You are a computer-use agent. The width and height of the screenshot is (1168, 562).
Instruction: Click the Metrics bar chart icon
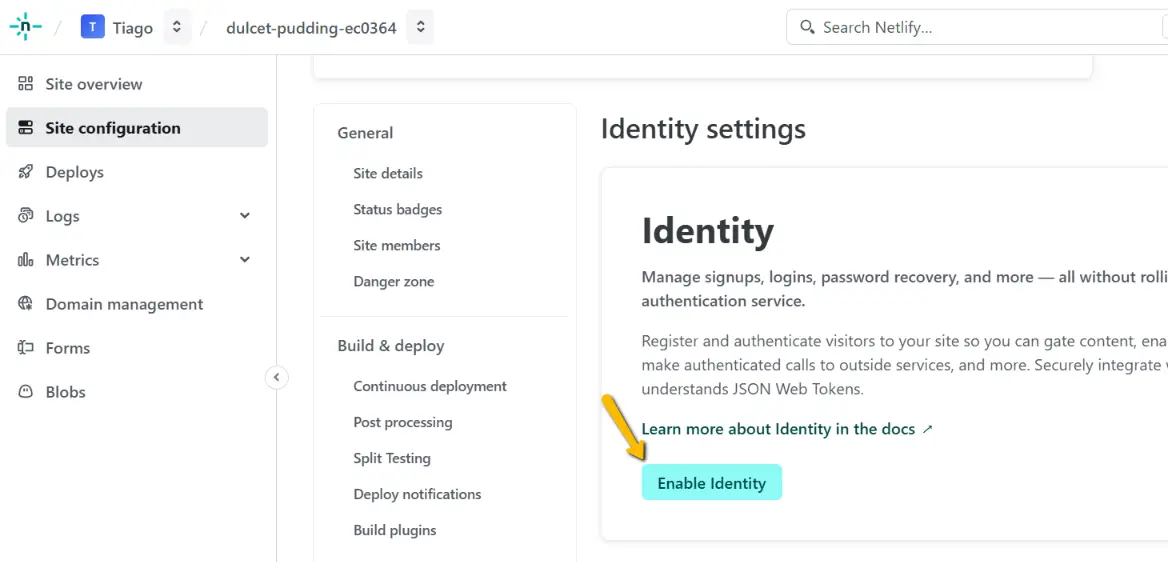25,259
